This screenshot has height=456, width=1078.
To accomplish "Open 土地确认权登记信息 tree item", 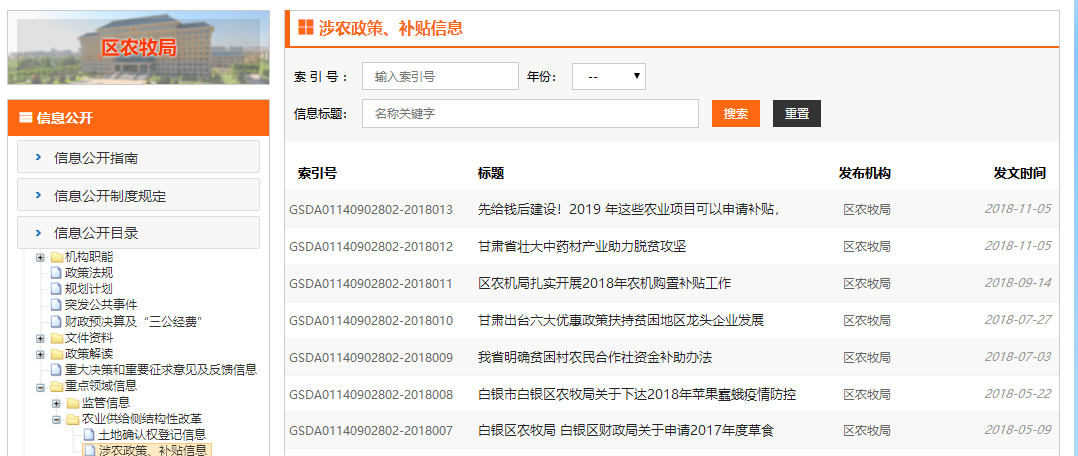I will tap(152, 435).
